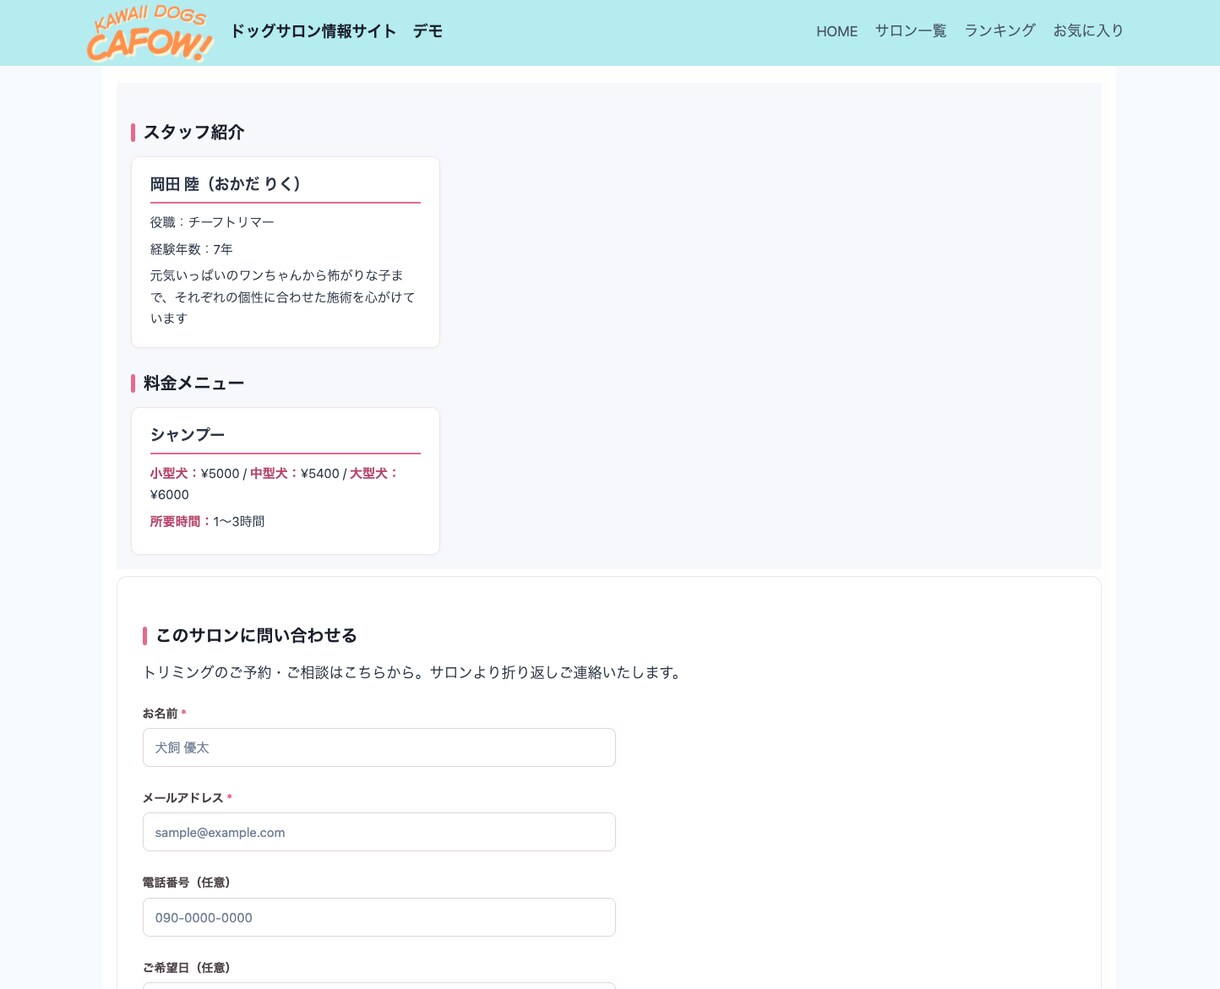Click the 電話番号（任意） label

[186, 882]
